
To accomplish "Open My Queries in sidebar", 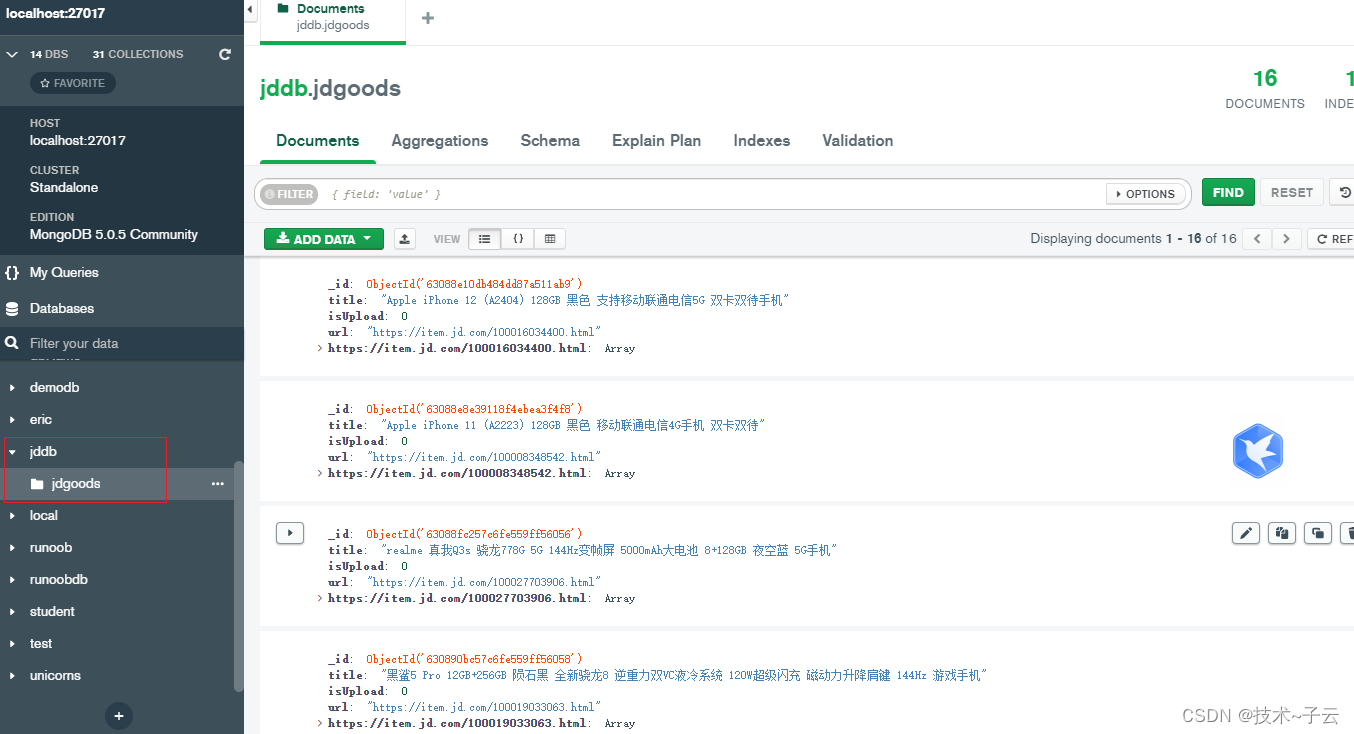I will tap(122, 272).
